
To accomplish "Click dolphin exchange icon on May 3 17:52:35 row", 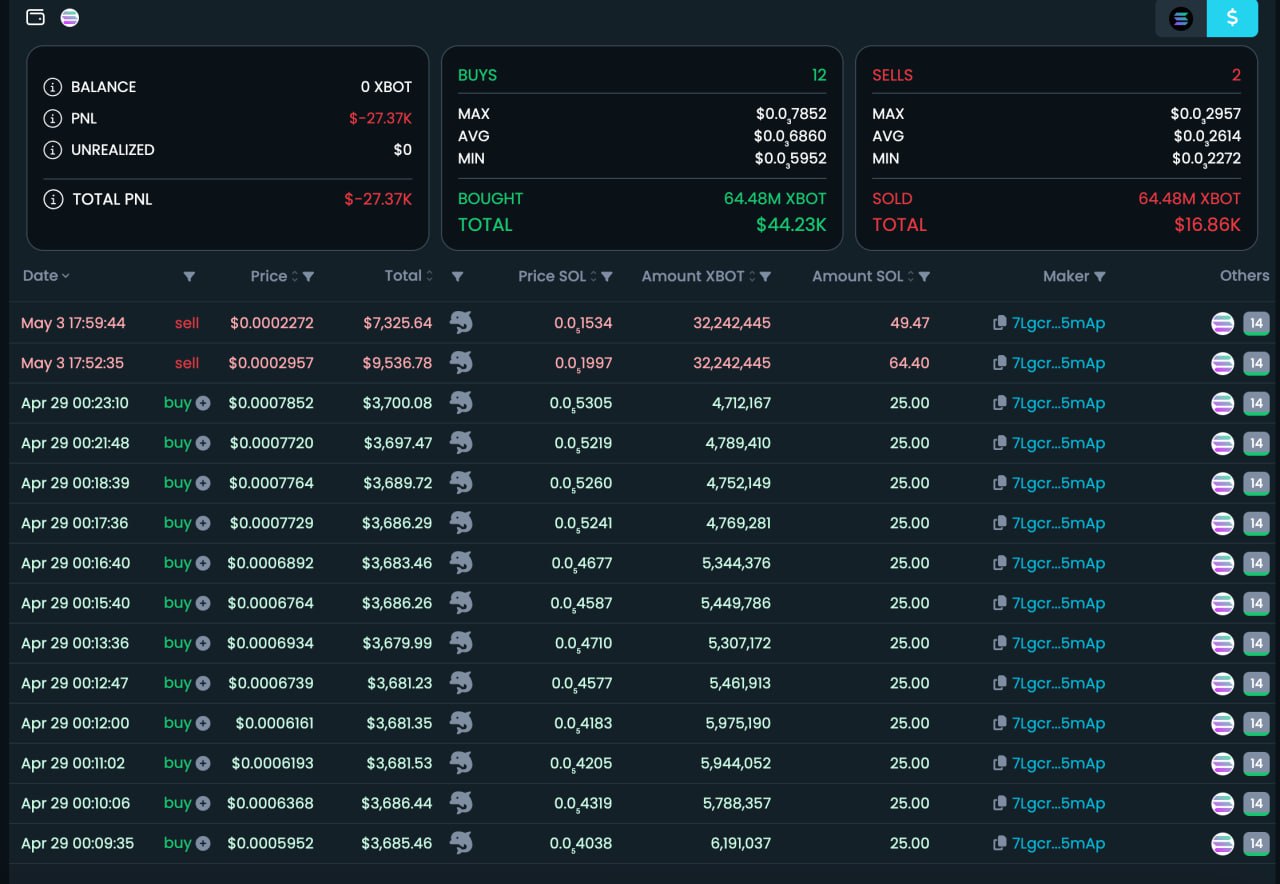I will click(x=461, y=362).
